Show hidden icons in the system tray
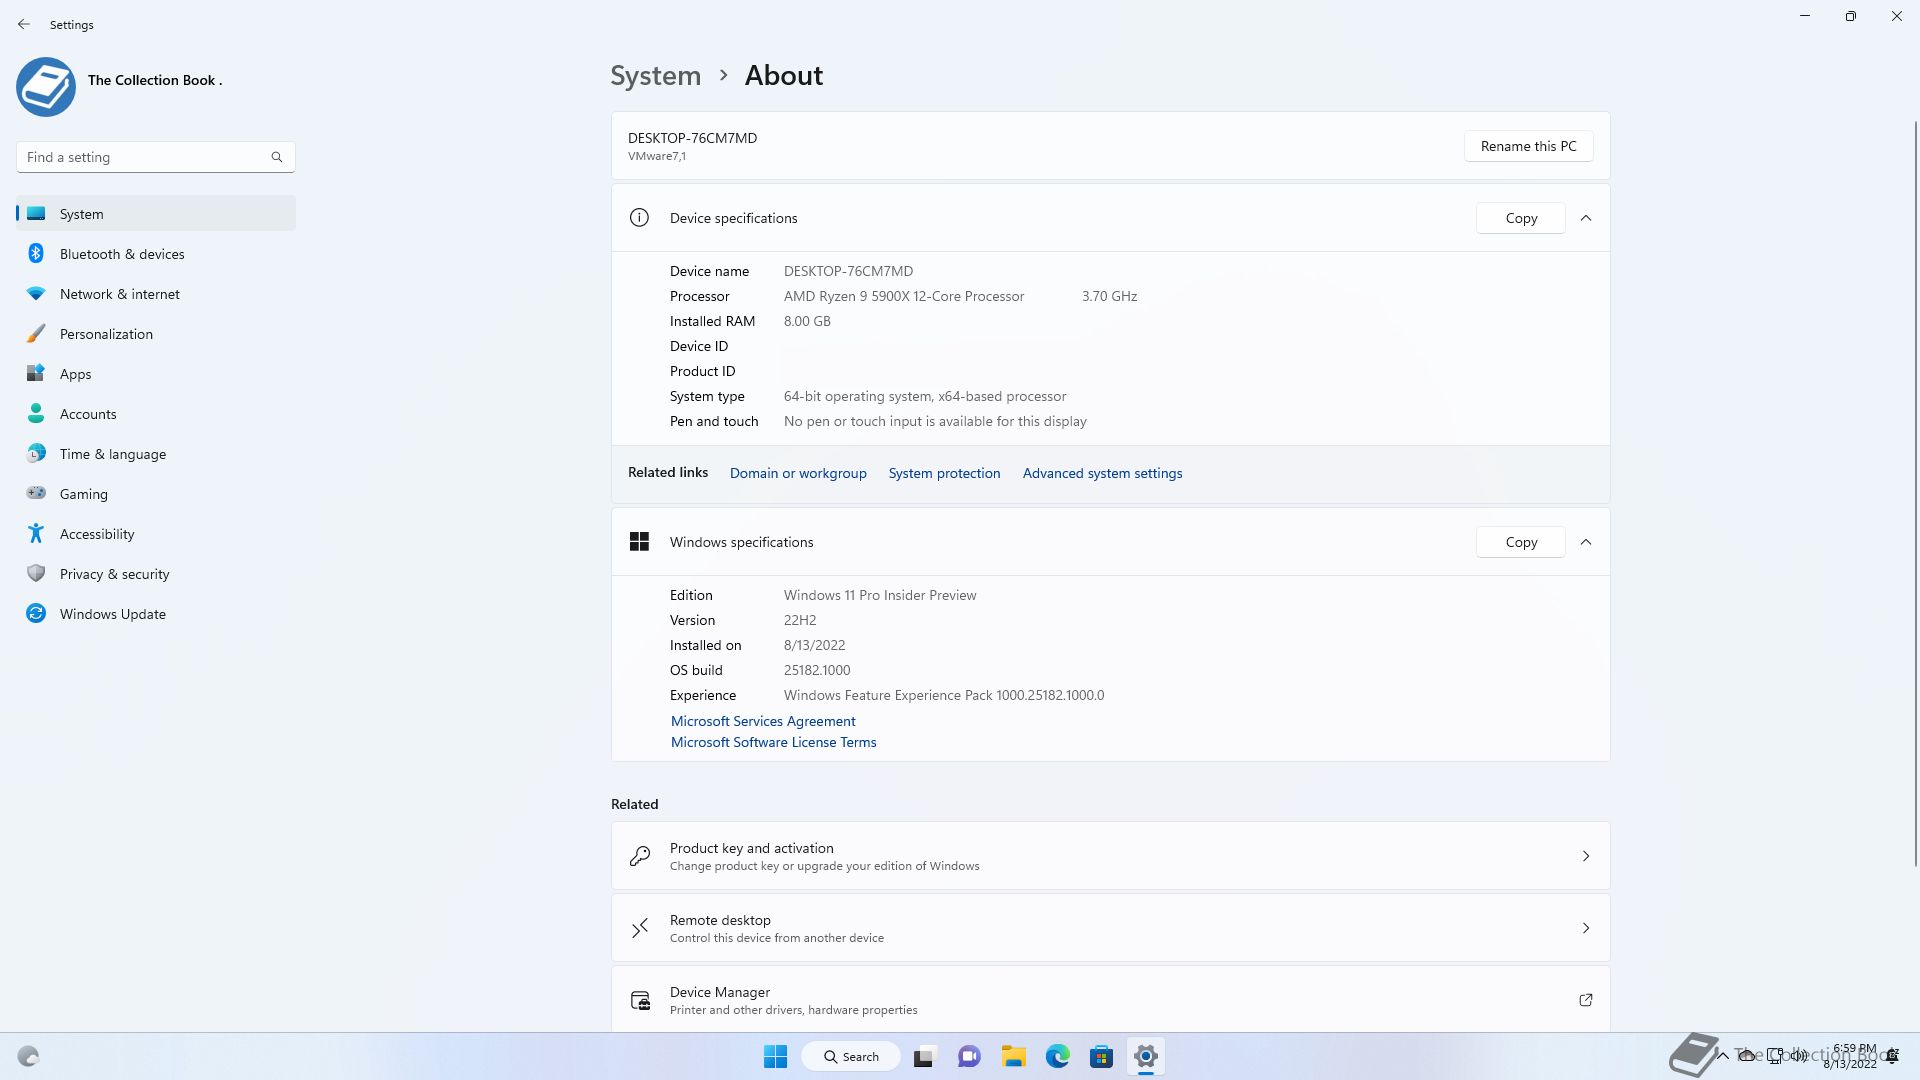The image size is (1920, 1080). pos(1722,1056)
